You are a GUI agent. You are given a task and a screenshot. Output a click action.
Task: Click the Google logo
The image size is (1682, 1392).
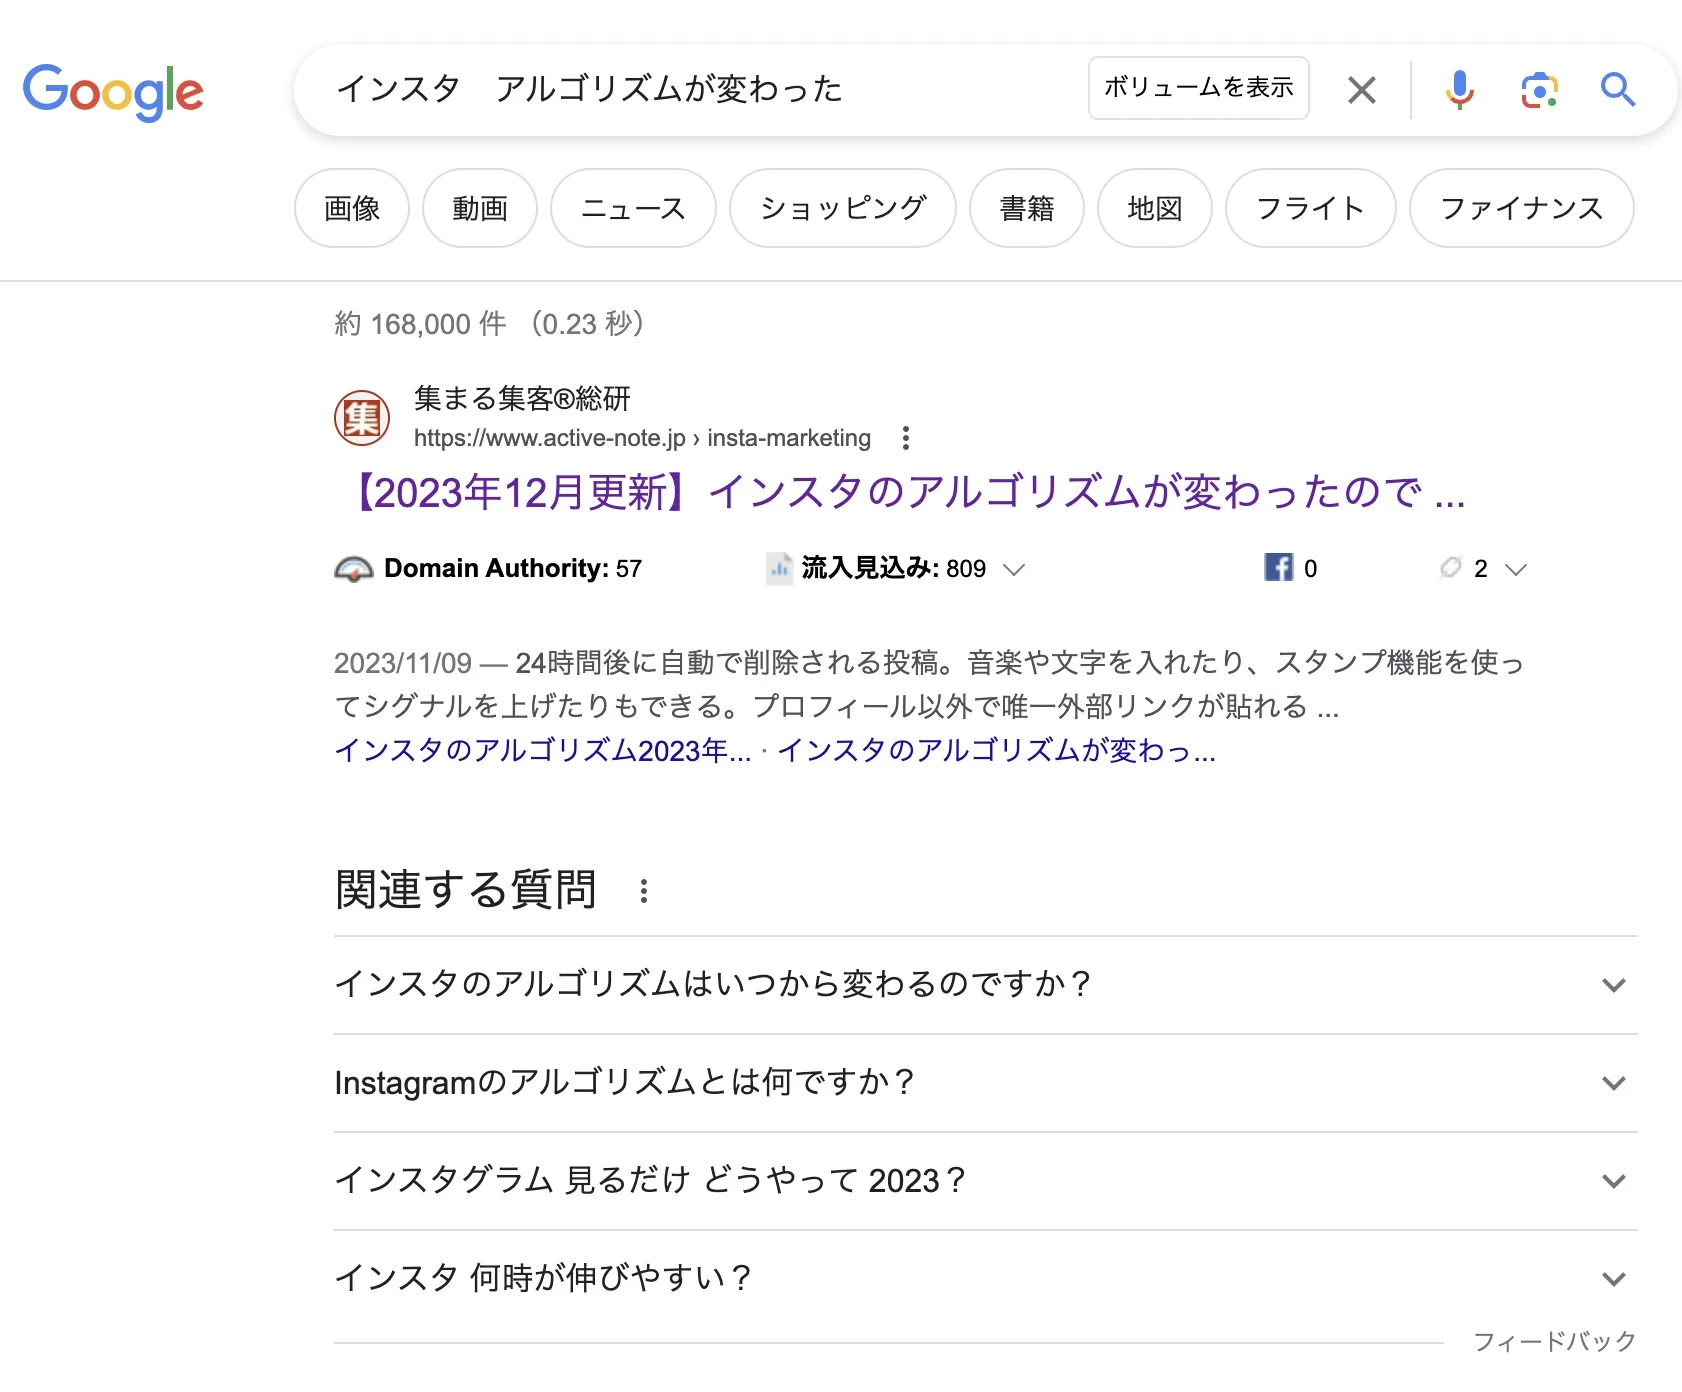coord(113,91)
